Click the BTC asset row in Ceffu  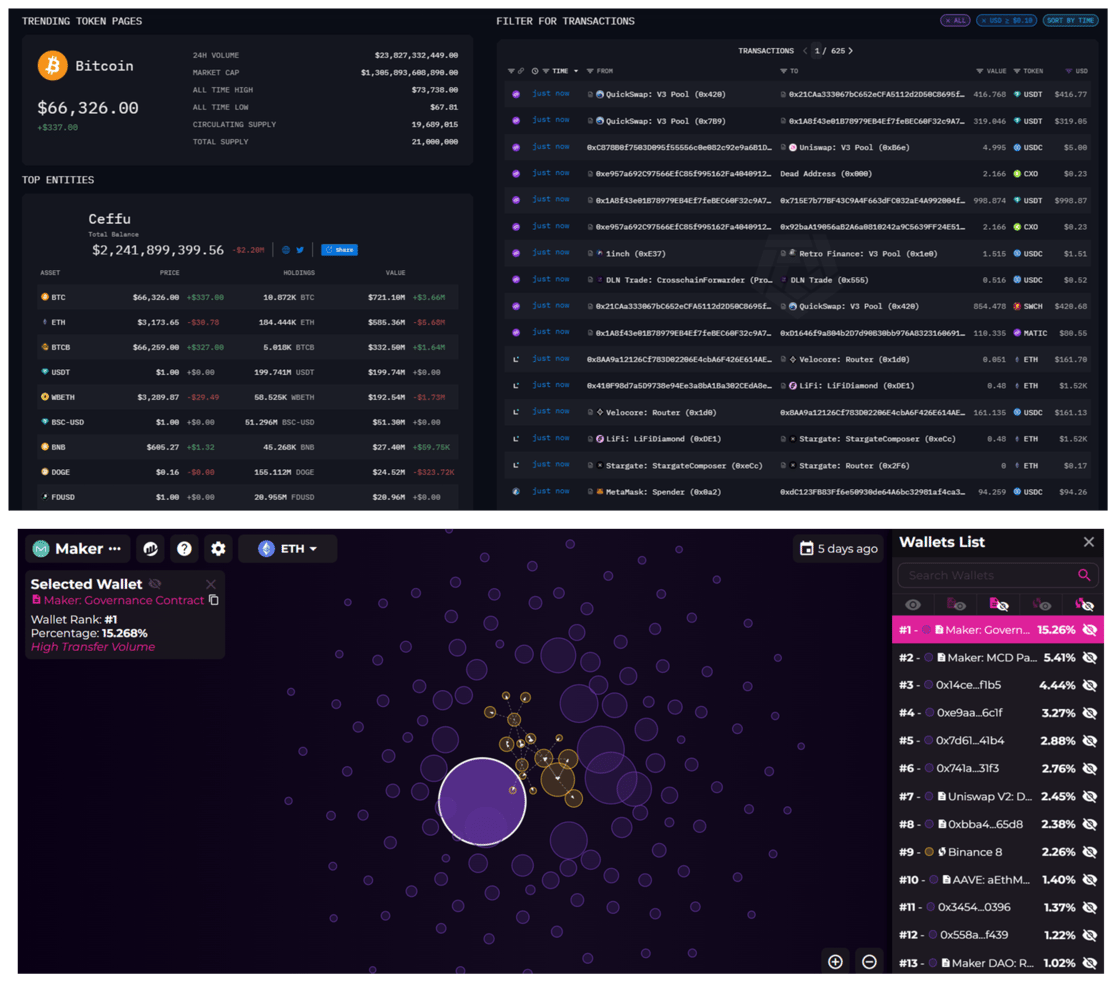pyautogui.click(x=248, y=297)
